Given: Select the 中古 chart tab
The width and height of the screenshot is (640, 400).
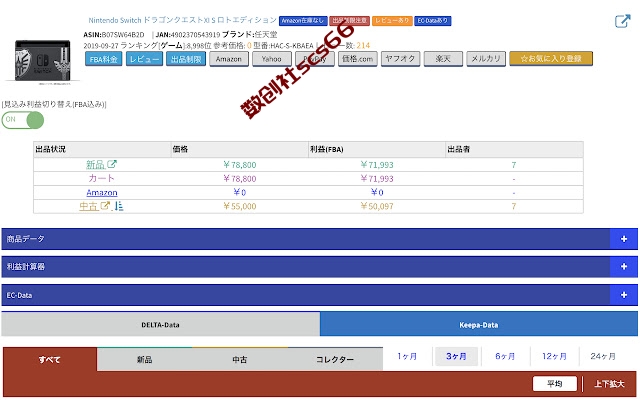Looking at the screenshot, I should point(240,360).
